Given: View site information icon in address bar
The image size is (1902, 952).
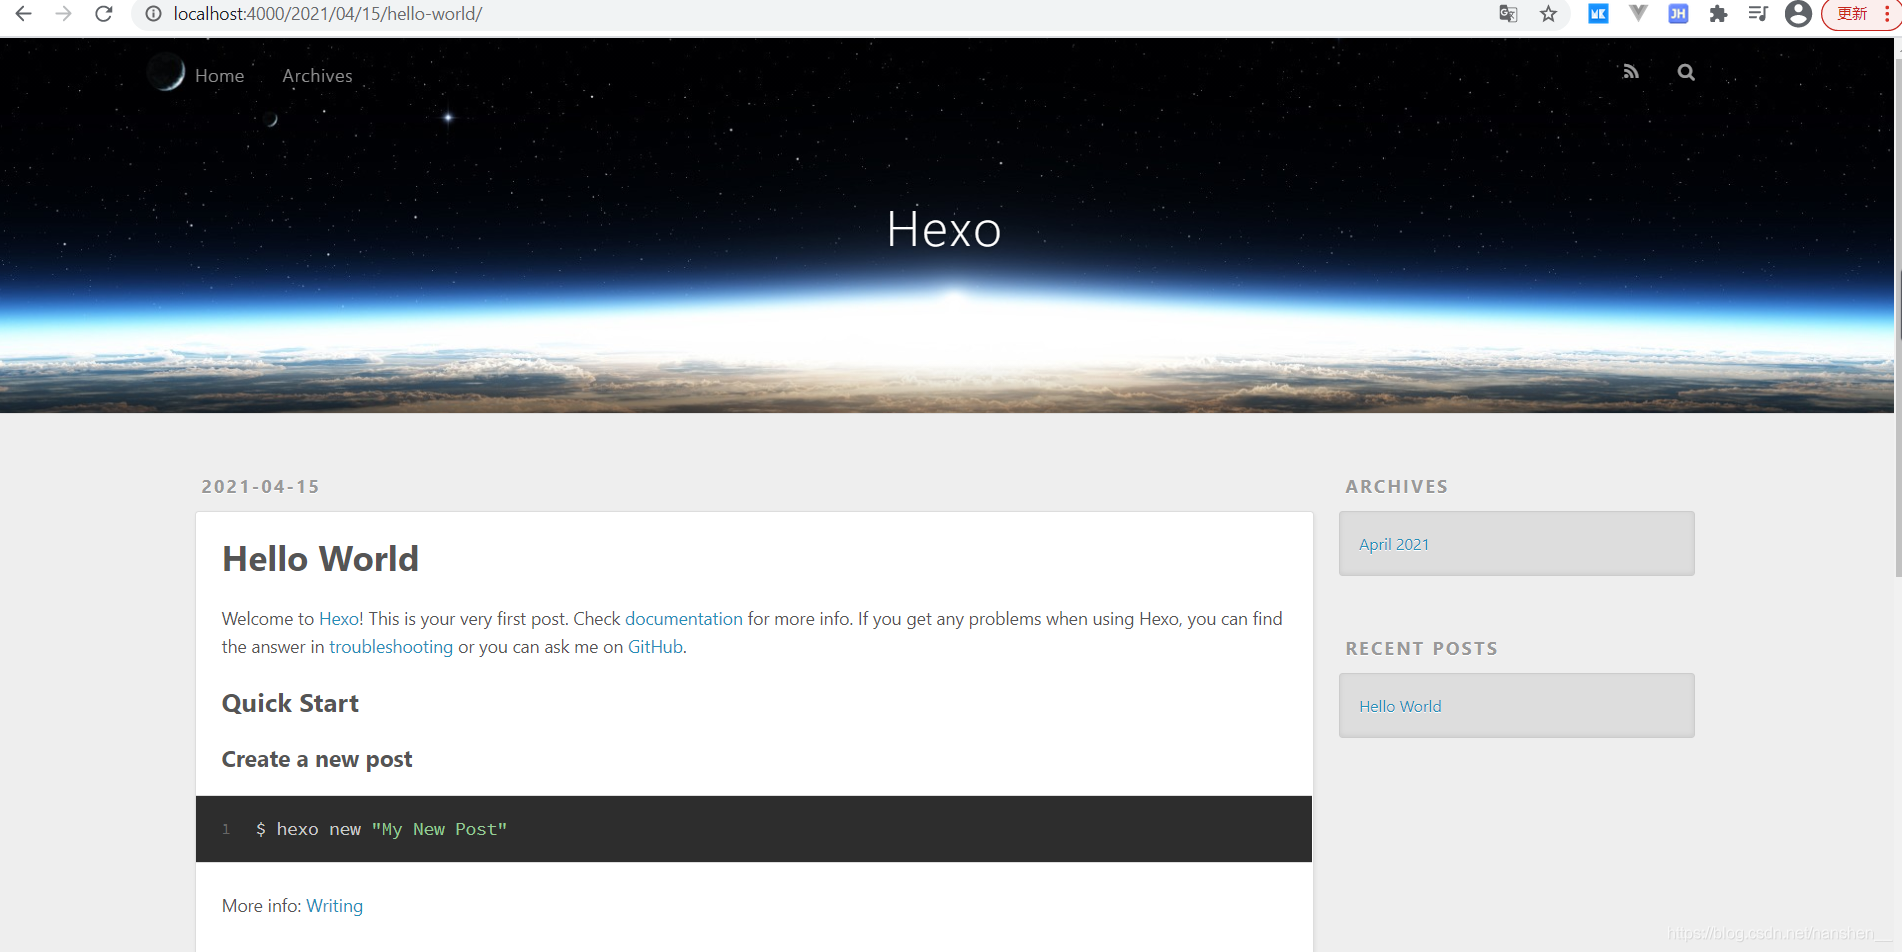Looking at the screenshot, I should pyautogui.click(x=153, y=14).
